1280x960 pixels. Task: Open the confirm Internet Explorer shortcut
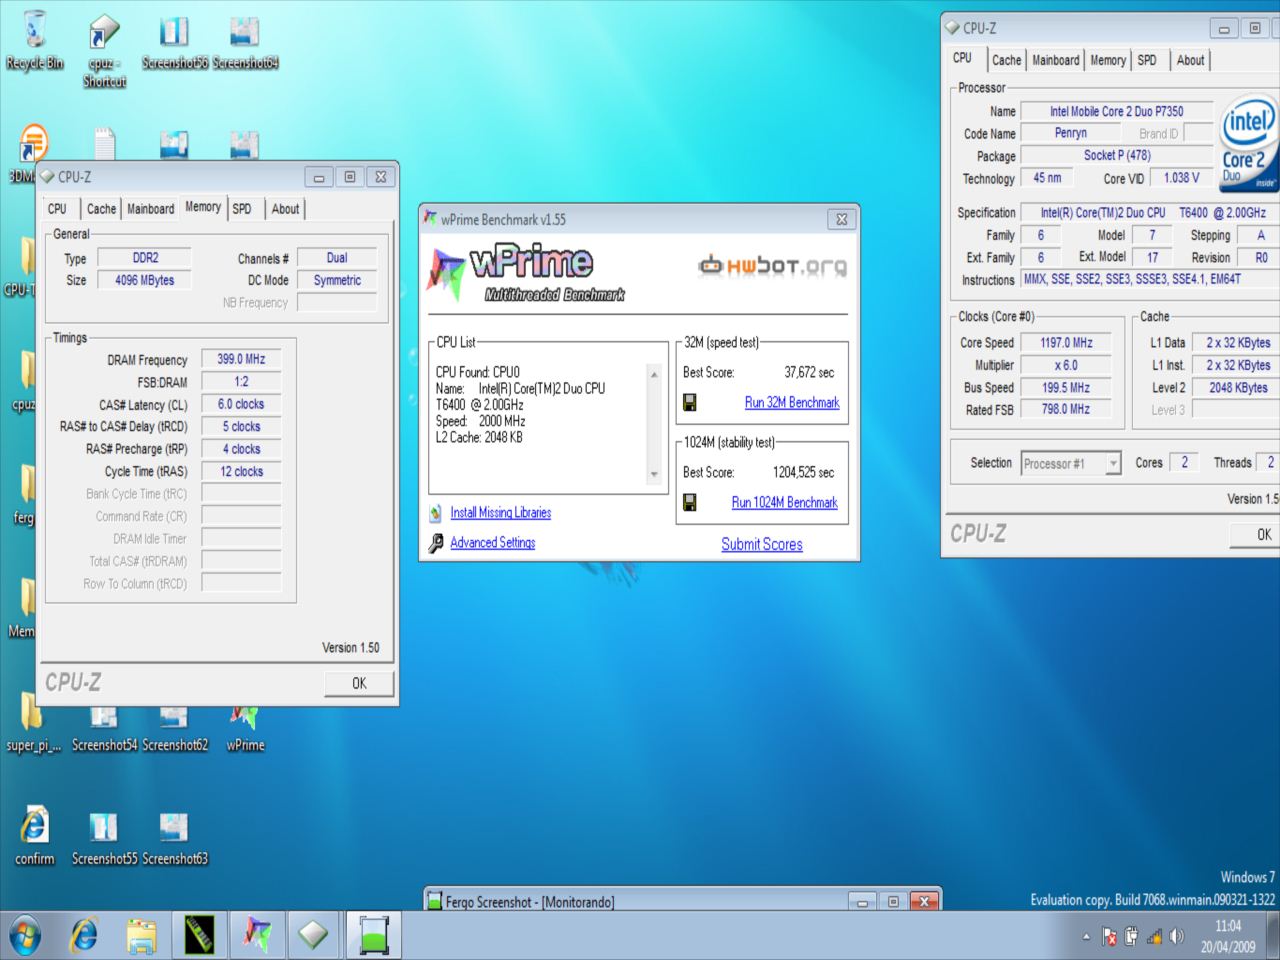coord(35,835)
